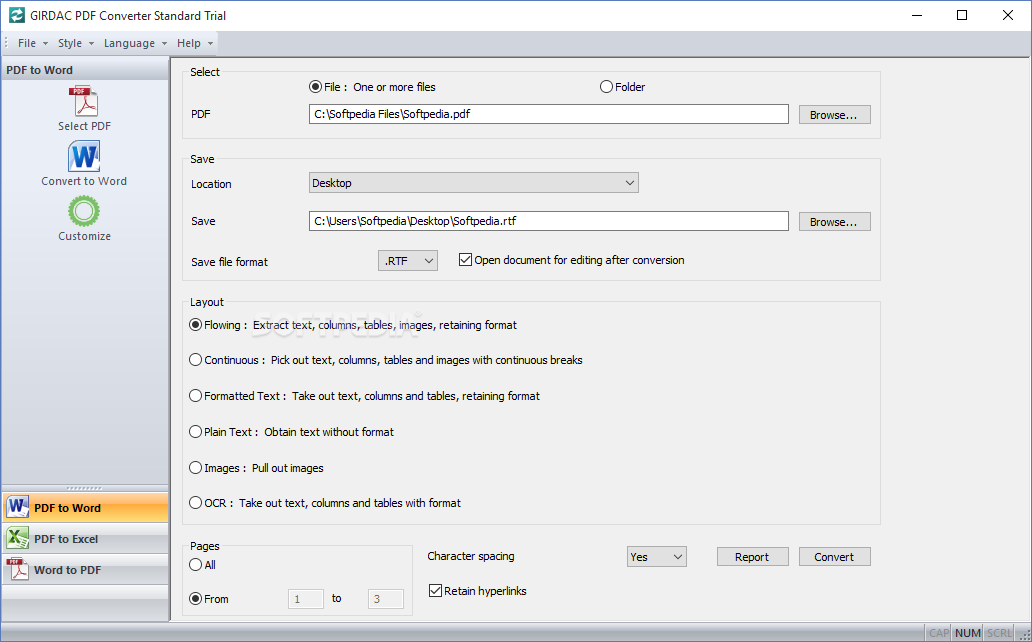
Task: Switch to the PDF to Excel tab
Action: (x=85, y=539)
